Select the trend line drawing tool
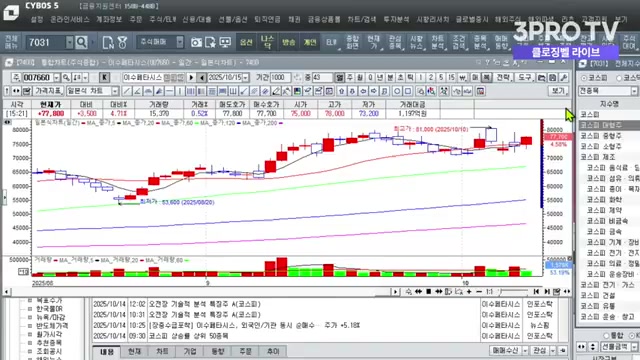 click(x=127, y=91)
